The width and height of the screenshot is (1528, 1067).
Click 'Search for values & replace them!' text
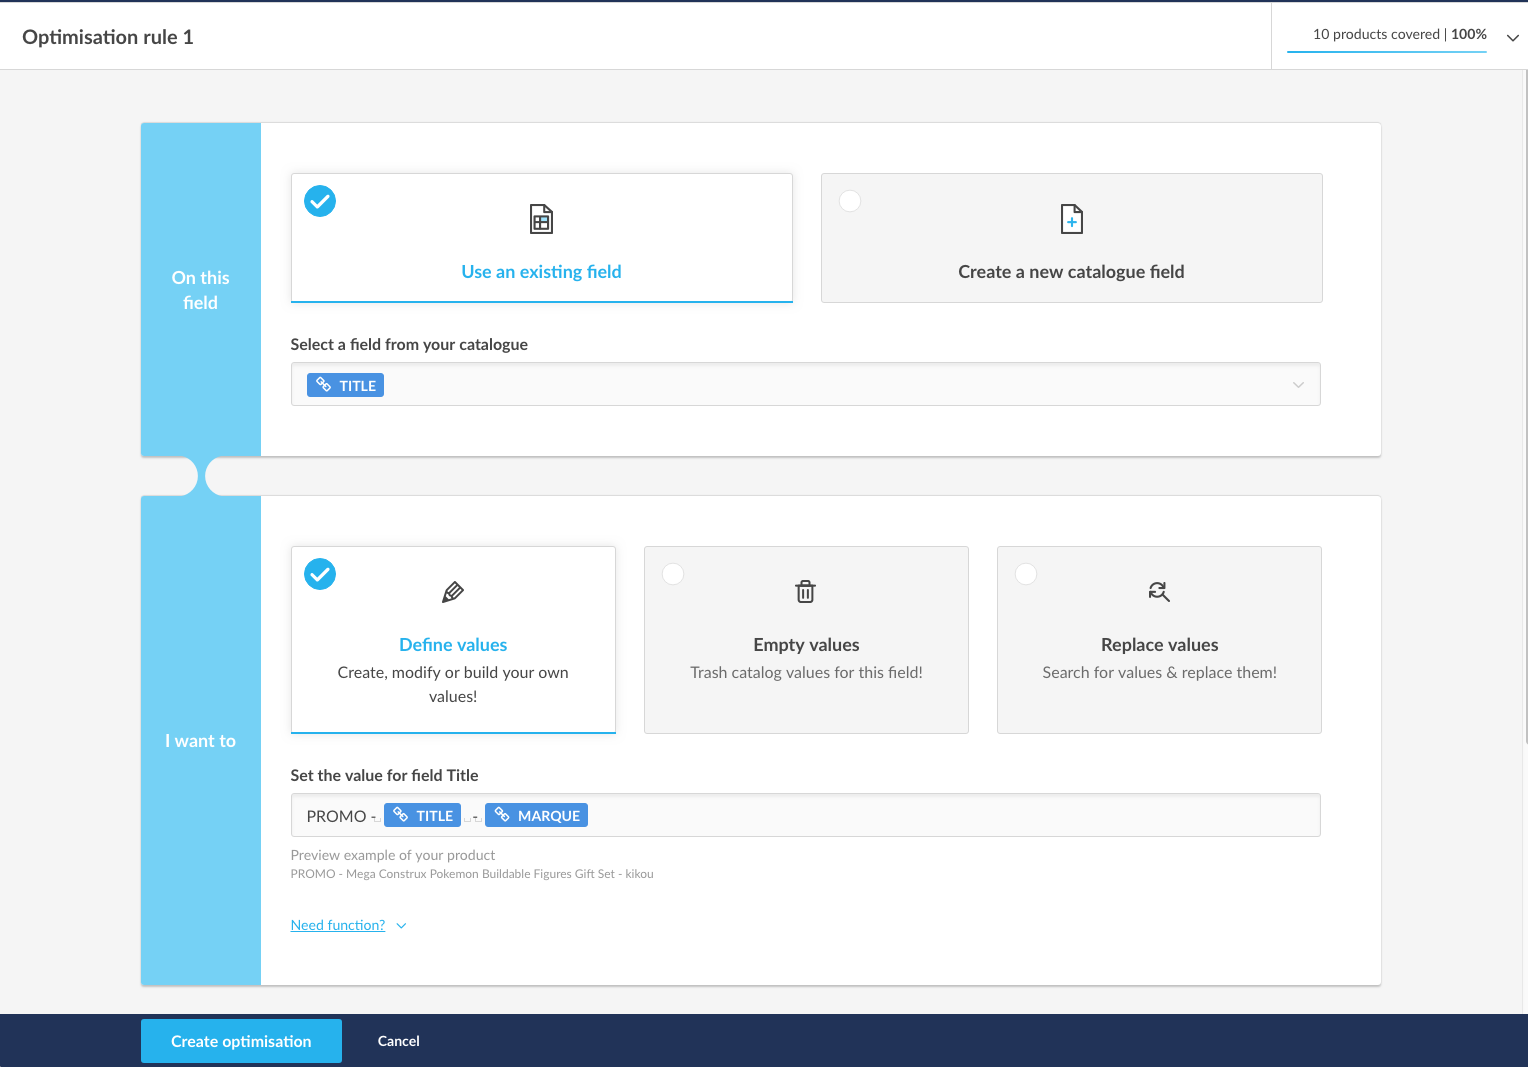coord(1159,672)
